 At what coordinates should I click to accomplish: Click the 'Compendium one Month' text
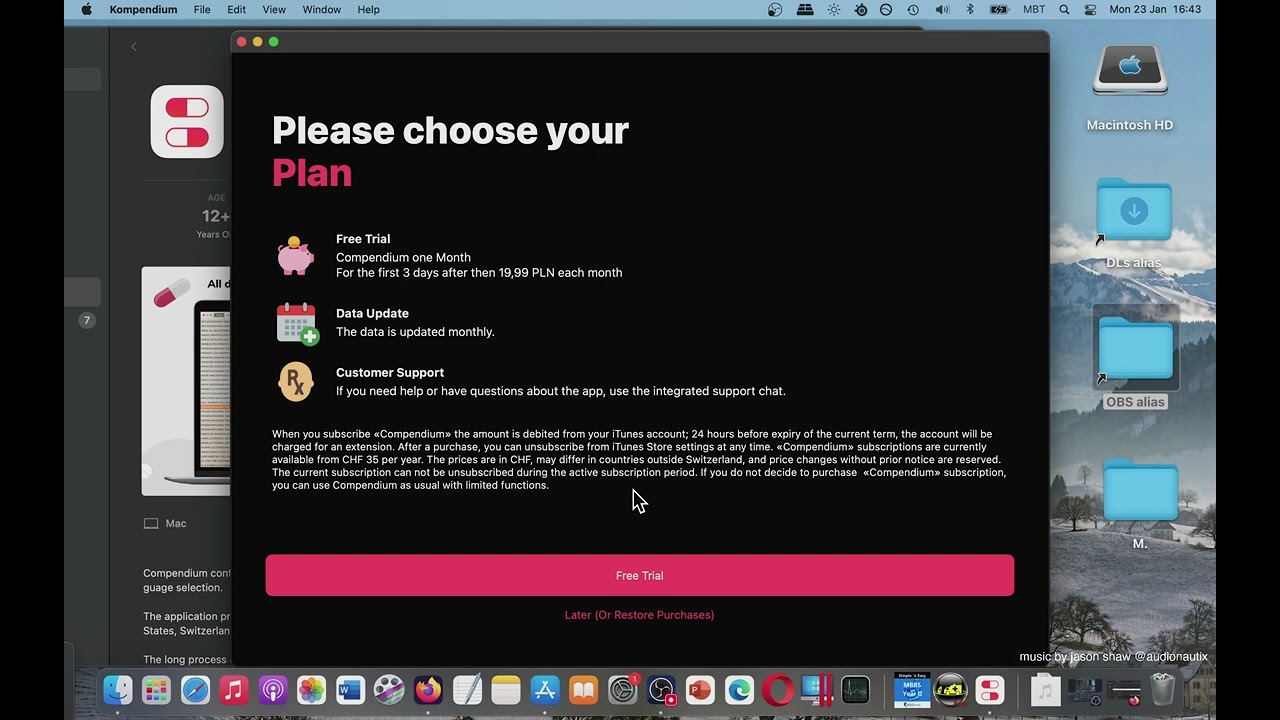(403, 257)
